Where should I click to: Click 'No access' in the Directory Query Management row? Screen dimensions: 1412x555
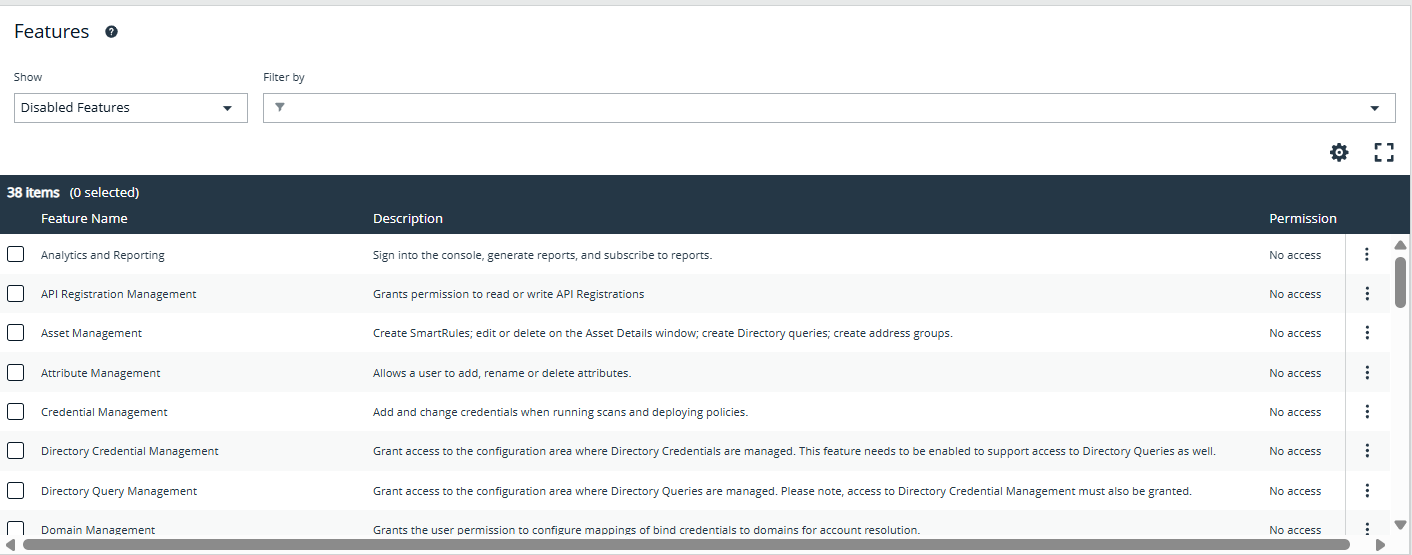point(1295,491)
